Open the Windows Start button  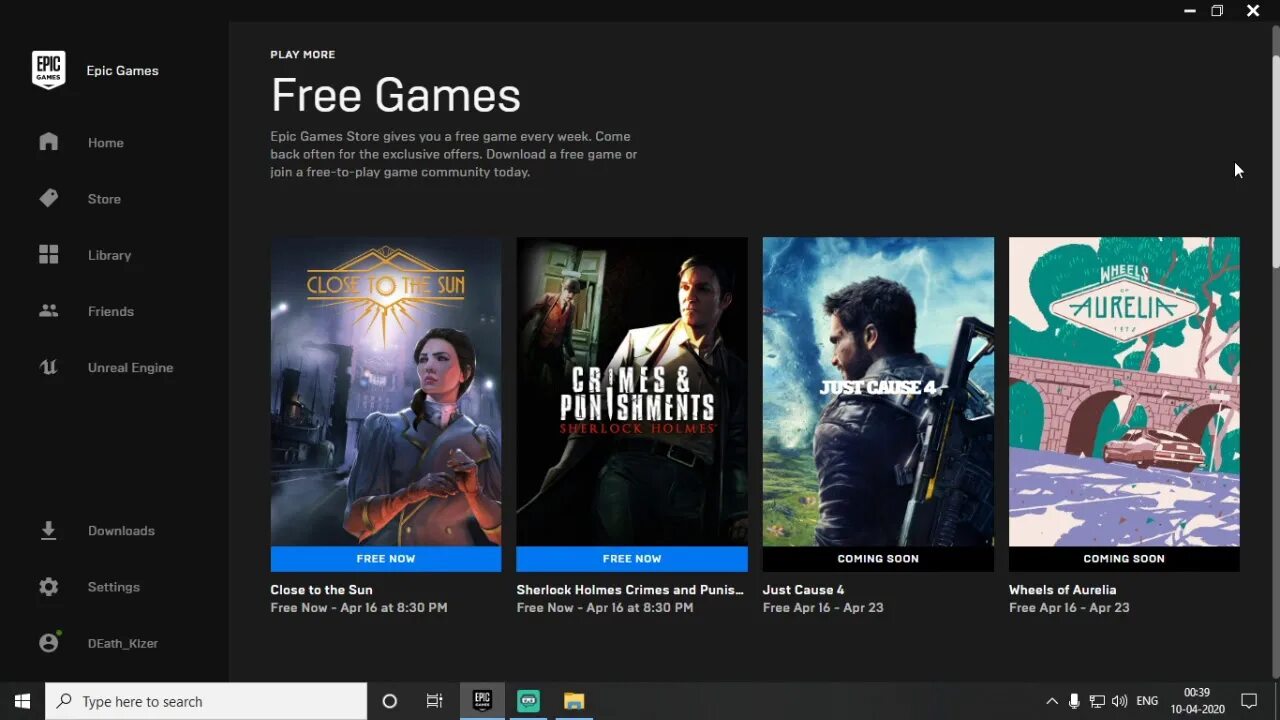[22, 701]
